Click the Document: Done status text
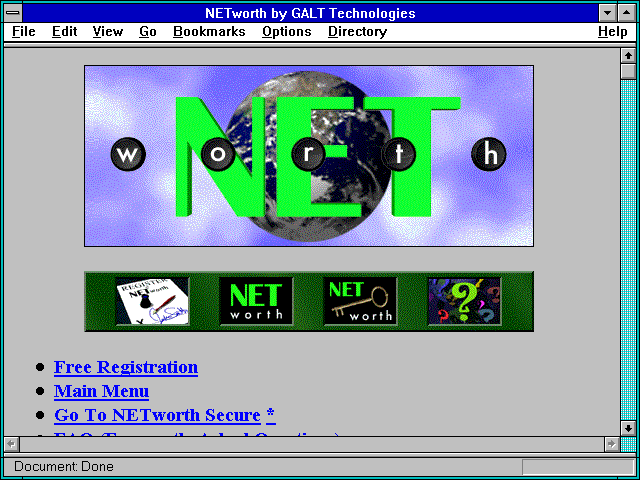This screenshot has width=640, height=480. tap(64, 466)
